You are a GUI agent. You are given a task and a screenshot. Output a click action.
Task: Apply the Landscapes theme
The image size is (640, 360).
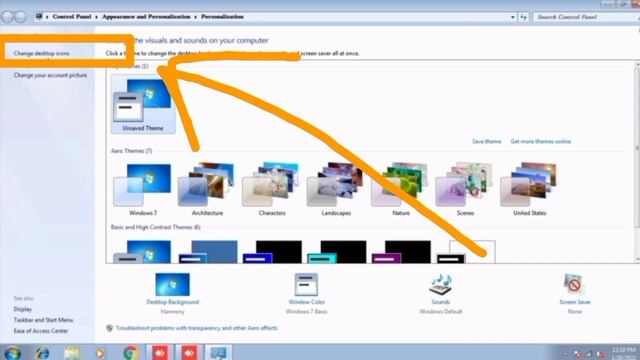[x=336, y=190]
